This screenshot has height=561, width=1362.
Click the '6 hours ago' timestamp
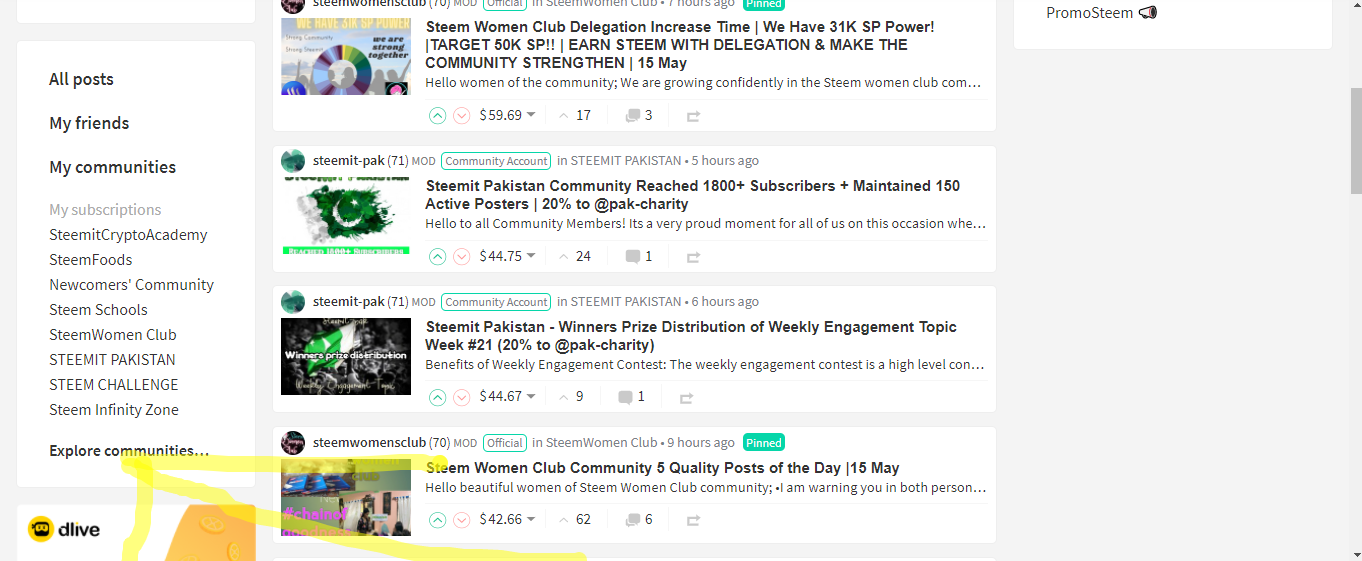[725, 302]
